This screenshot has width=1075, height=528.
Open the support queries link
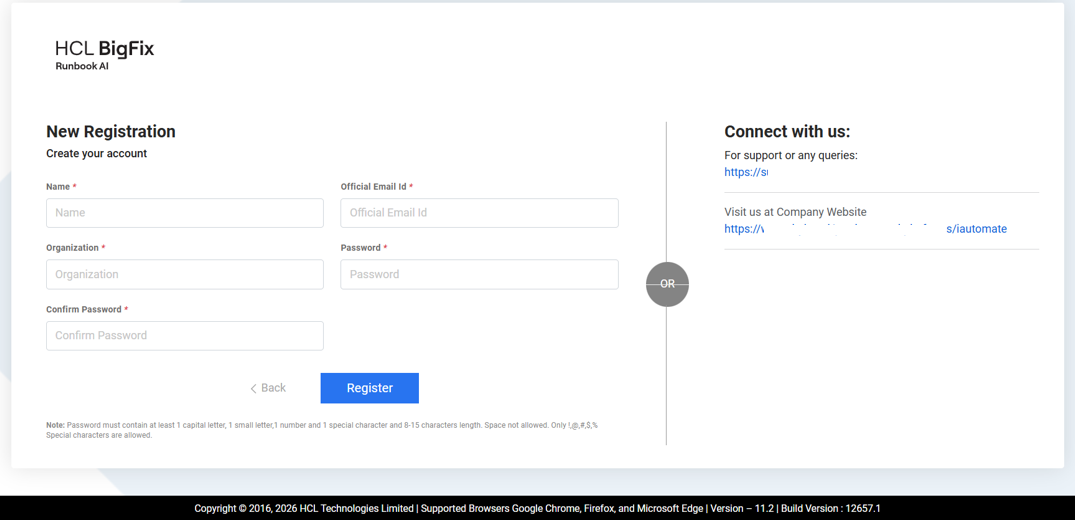click(x=746, y=172)
